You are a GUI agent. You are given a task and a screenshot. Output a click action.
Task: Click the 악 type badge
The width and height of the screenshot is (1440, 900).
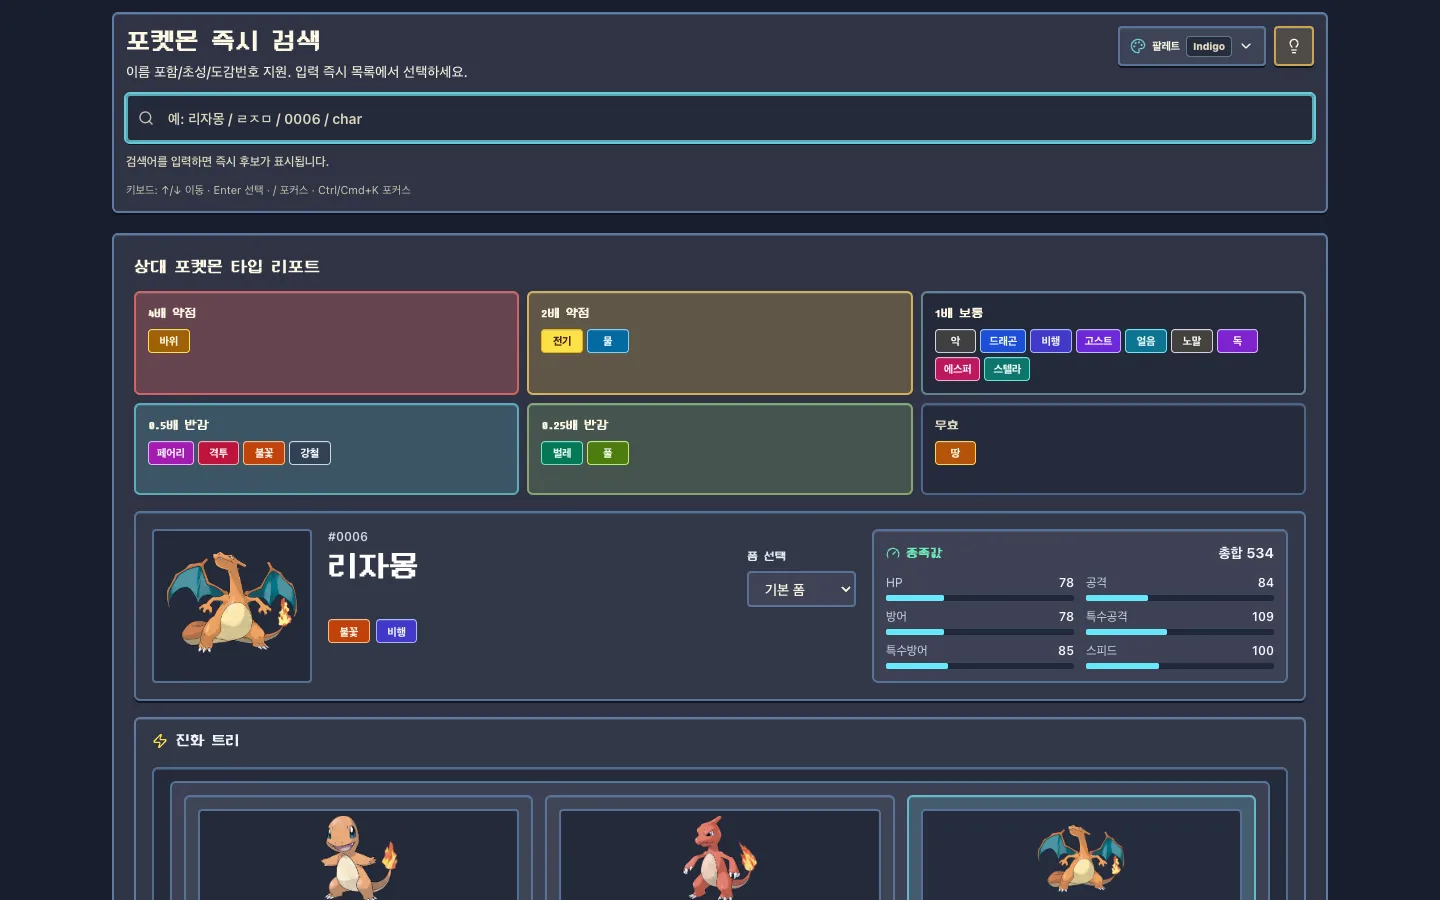click(x=955, y=341)
